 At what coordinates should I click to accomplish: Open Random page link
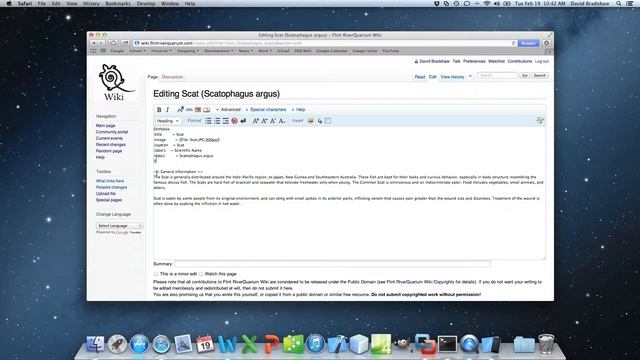(x=109, y=151)
